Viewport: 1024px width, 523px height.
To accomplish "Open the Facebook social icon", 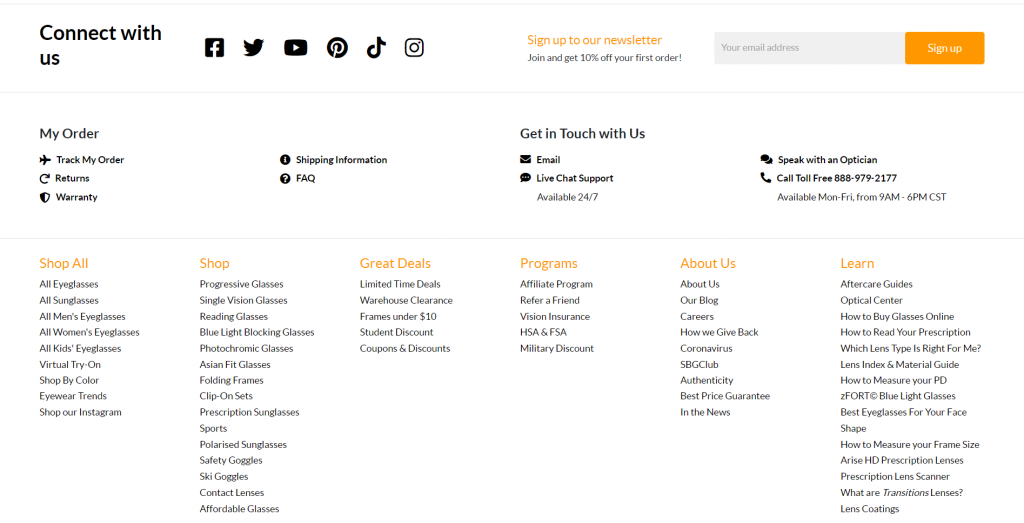I will pyautogui.click(x=214, y=48).
